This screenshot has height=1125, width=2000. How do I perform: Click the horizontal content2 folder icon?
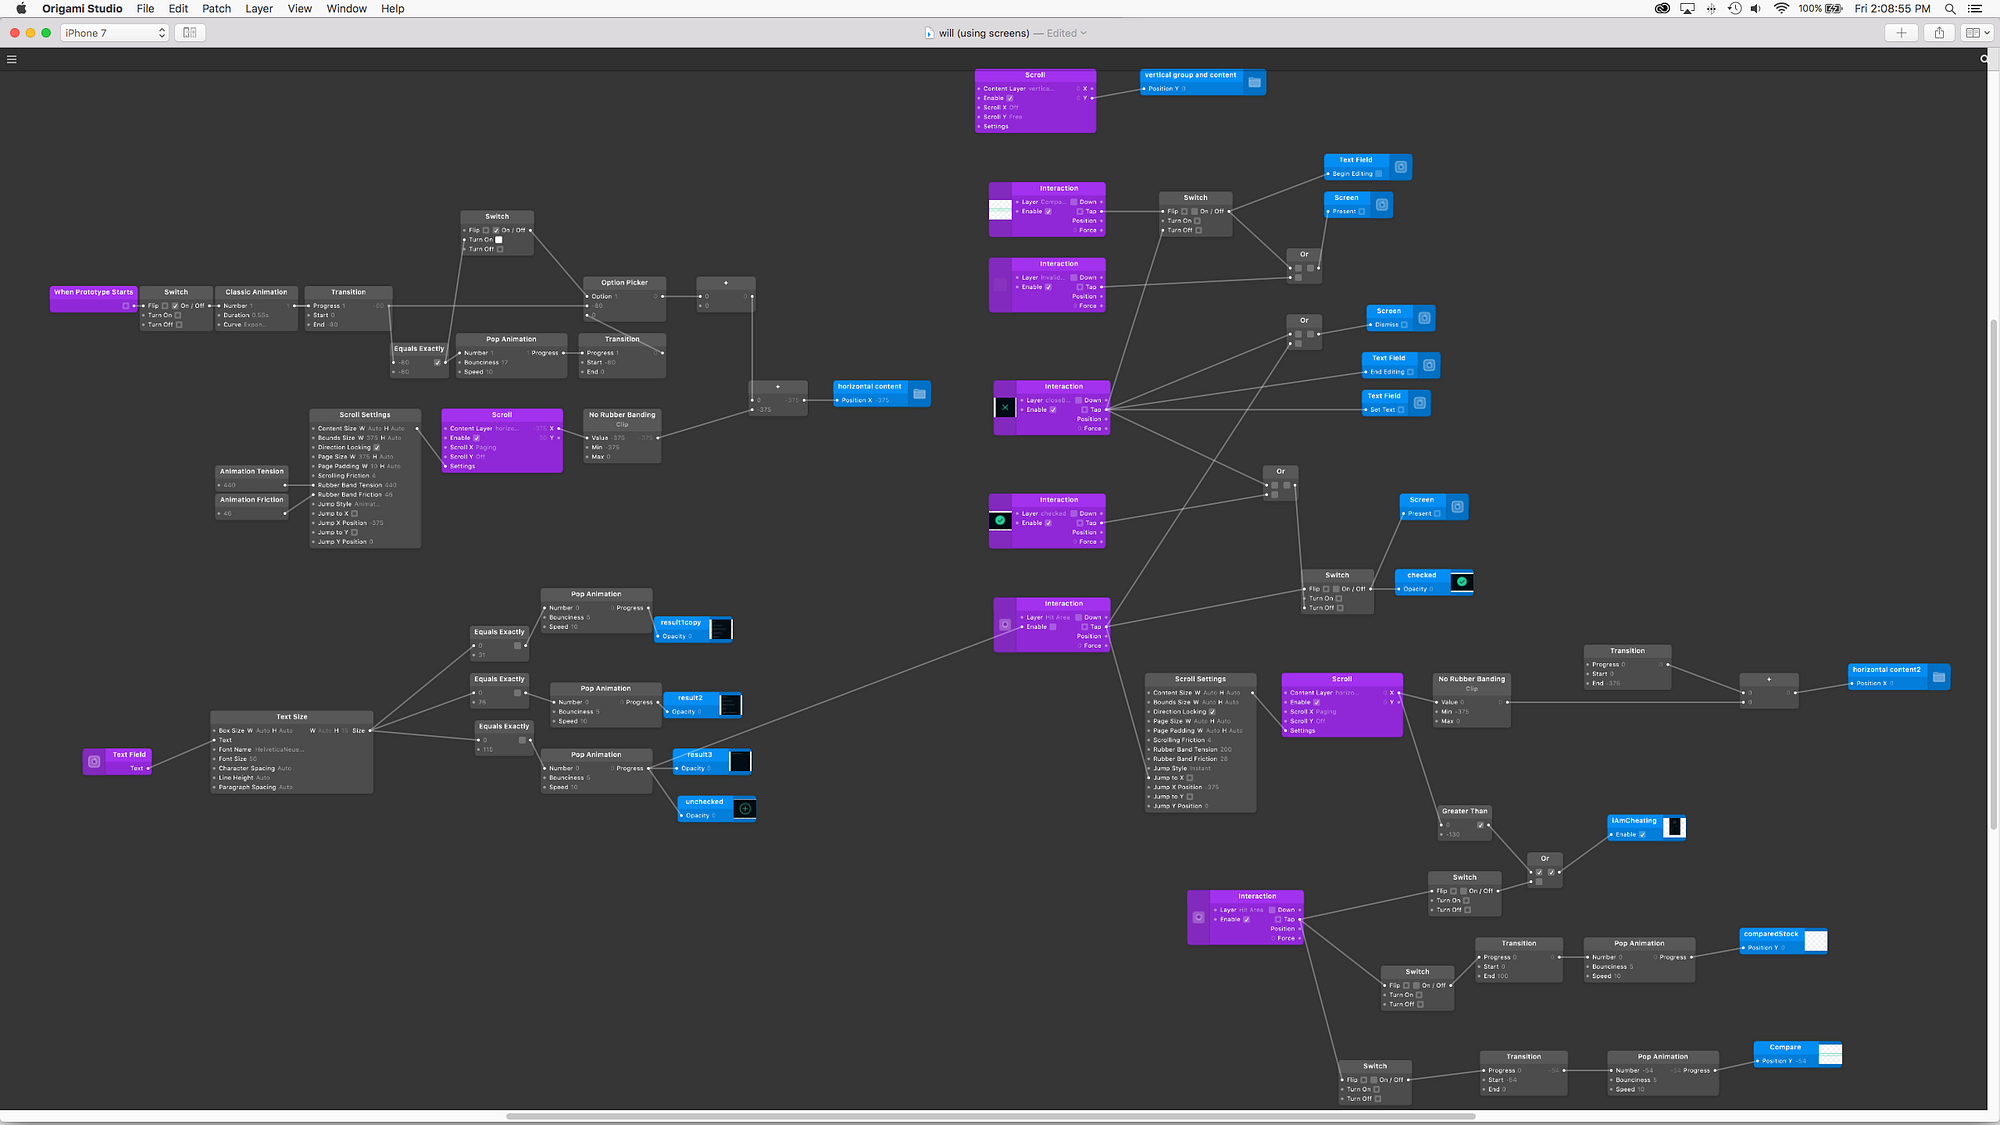coord(1938,677)
